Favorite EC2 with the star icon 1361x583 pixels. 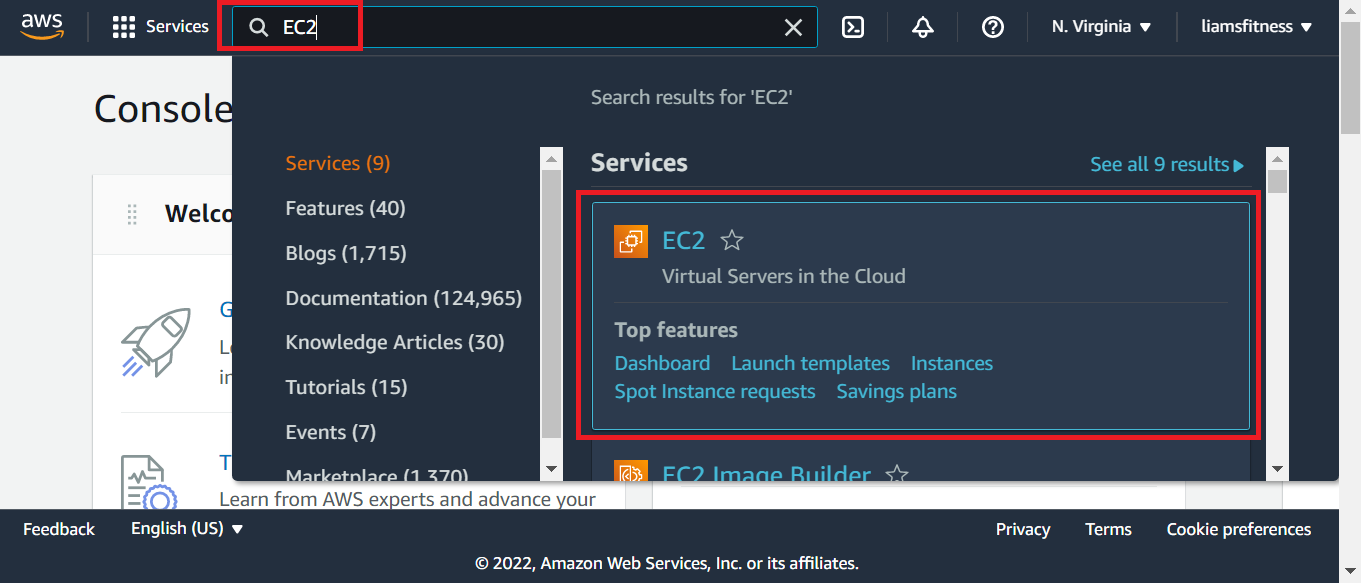[x=732, y=241]
